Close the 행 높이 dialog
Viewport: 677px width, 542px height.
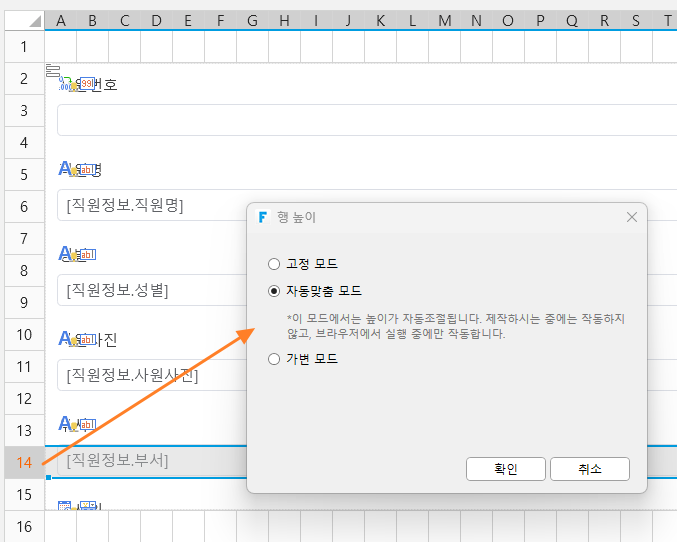coord(632,217)
